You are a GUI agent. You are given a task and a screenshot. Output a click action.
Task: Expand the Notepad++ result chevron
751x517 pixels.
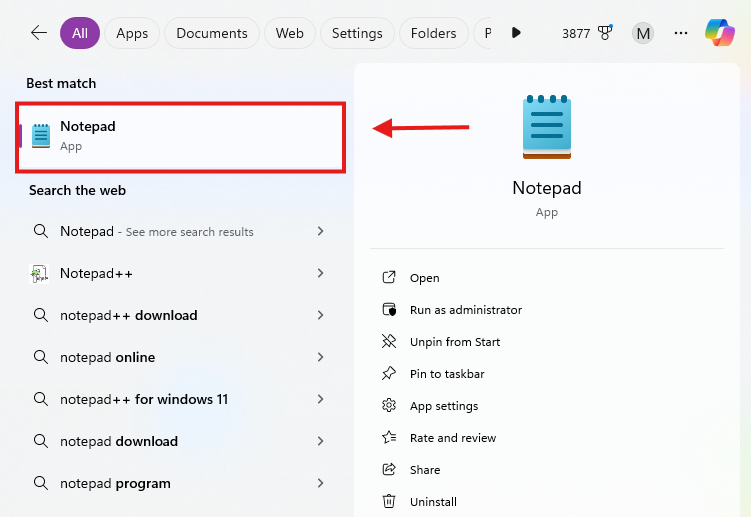point(320,273)
